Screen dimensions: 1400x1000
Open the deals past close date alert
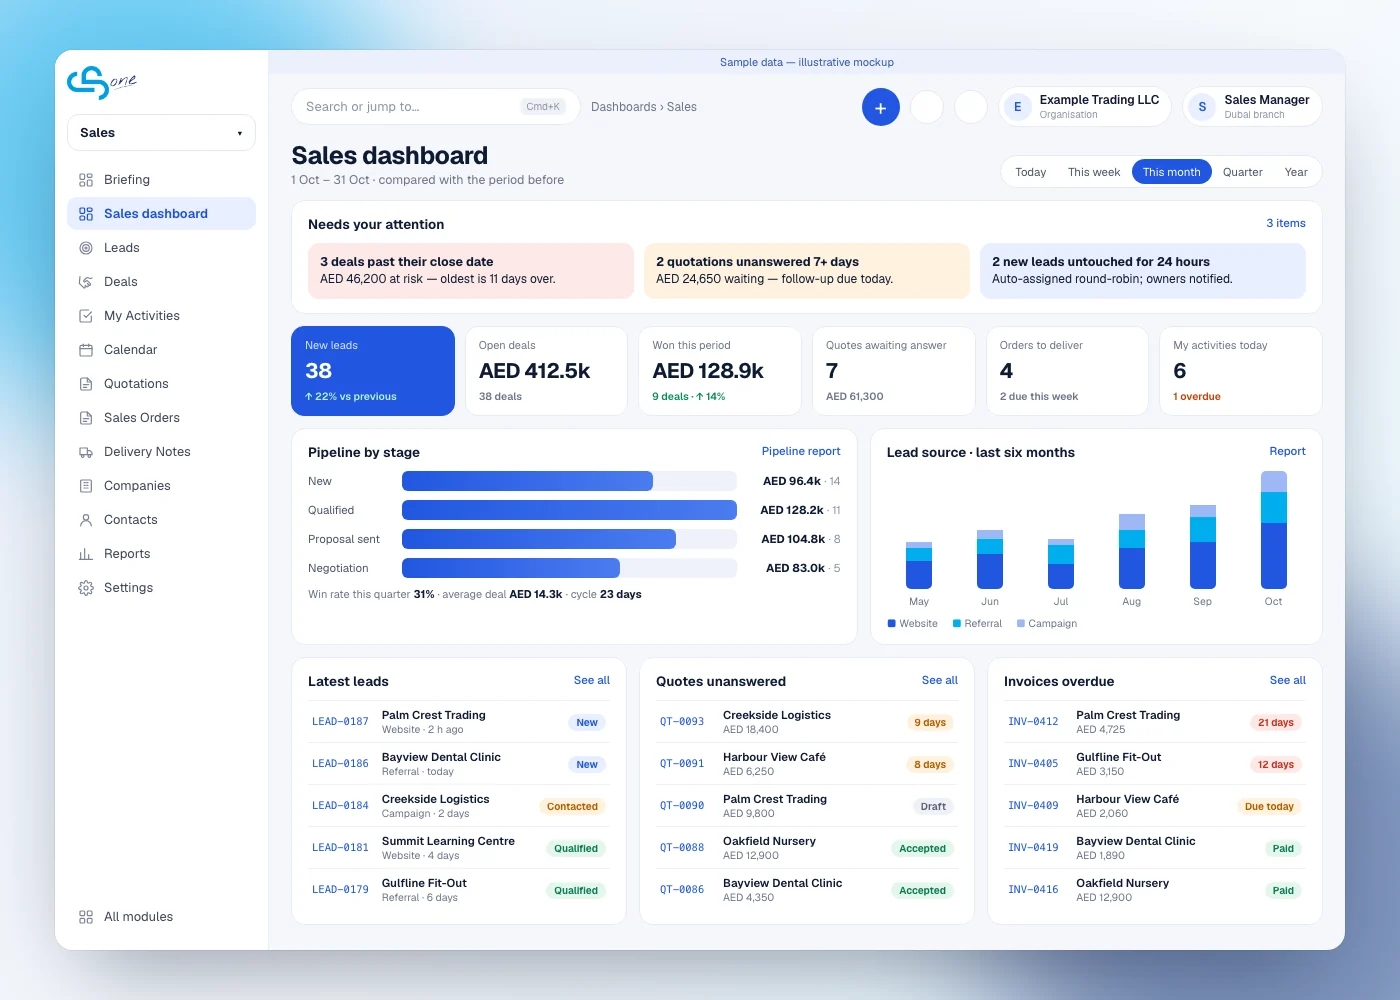click(471, 270)
